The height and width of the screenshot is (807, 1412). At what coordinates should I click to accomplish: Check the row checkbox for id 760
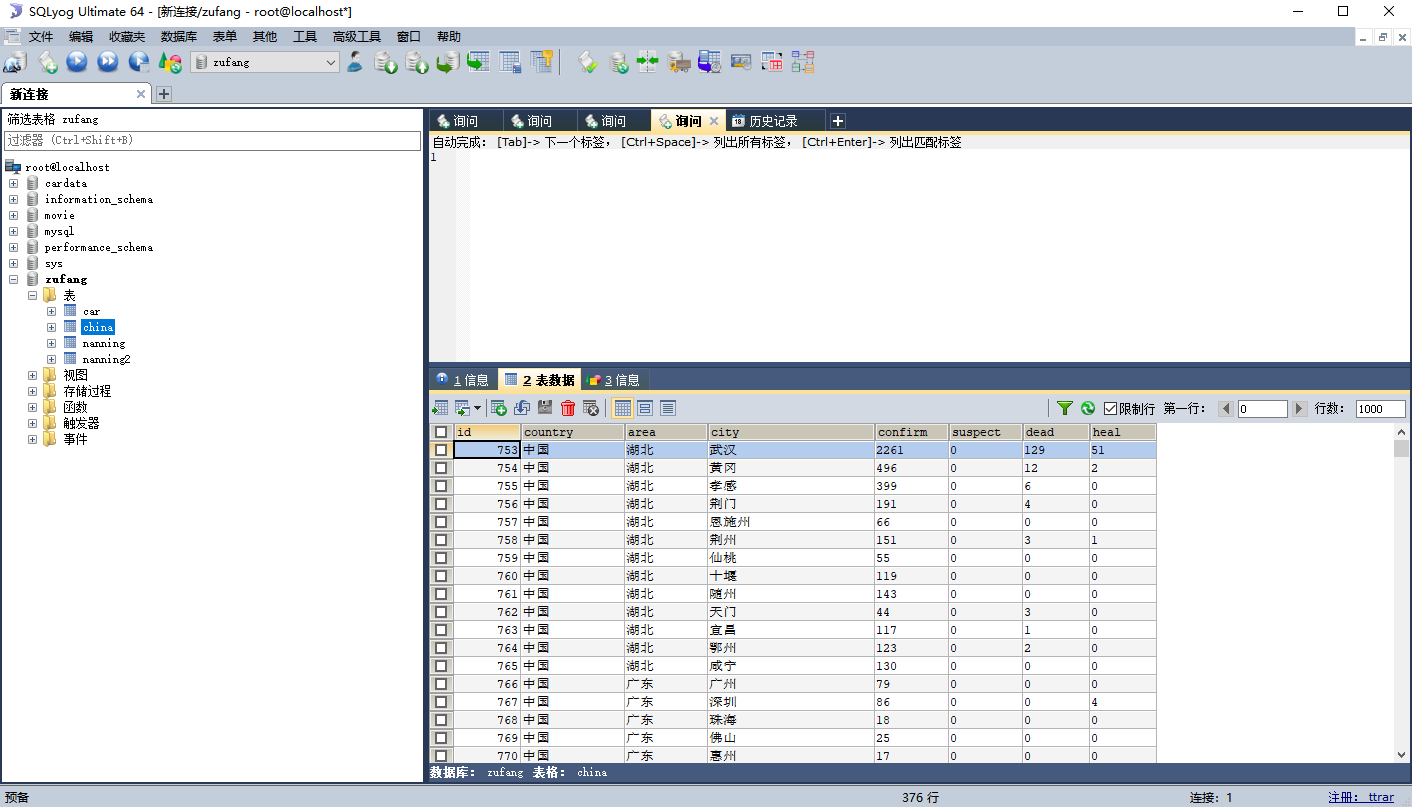click(441, 576)
